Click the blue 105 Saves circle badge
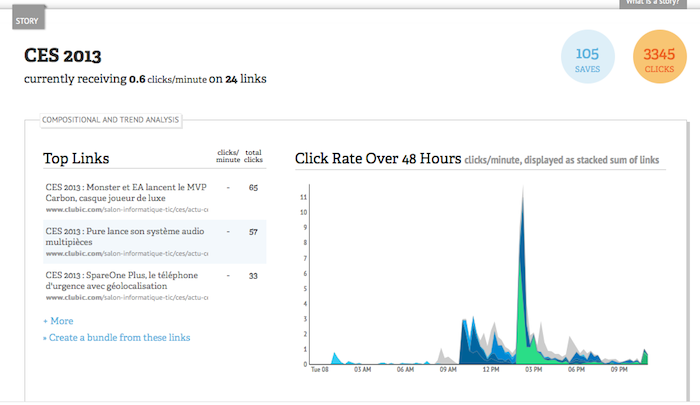700x405 pixels. [588, 58]
